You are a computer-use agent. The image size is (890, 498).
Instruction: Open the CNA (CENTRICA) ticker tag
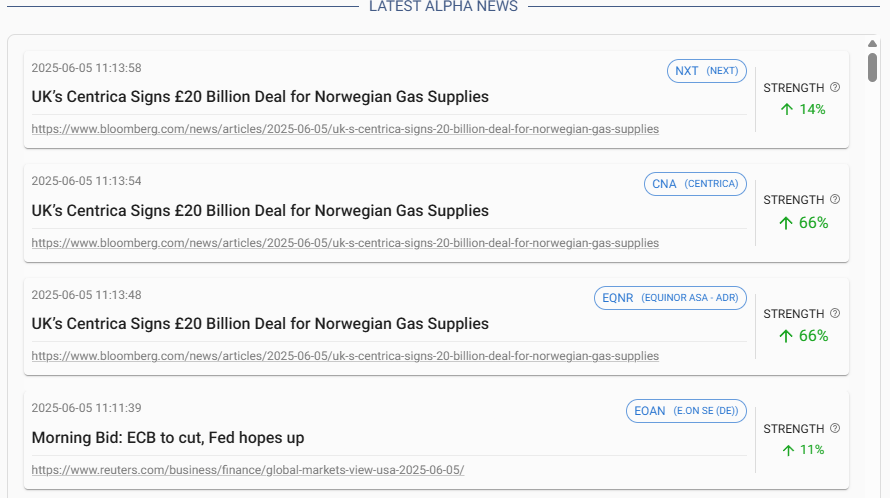[695, 184]
